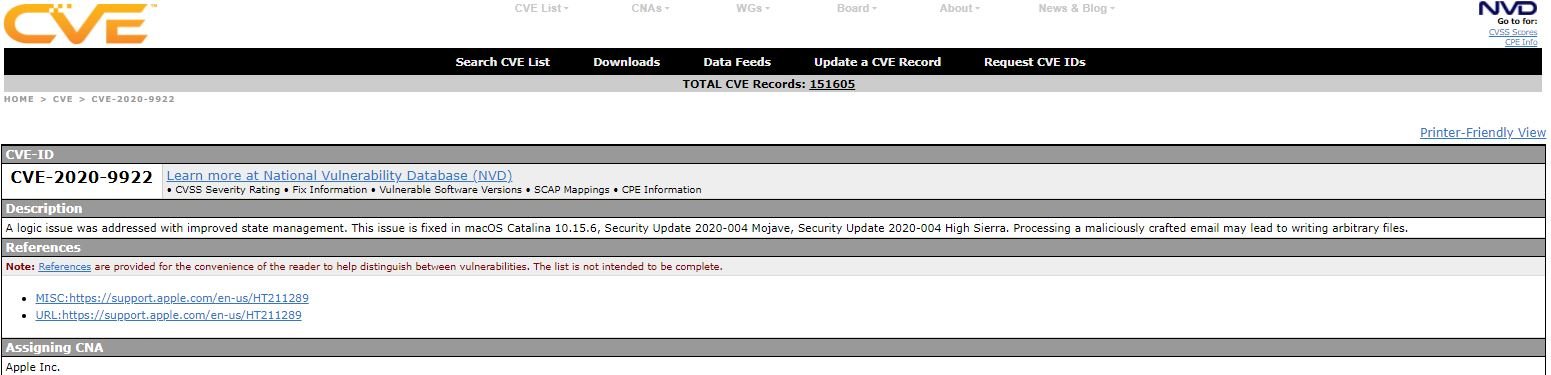
Task: Open the Board dropdown menu
Action: (x=856, y=8)
